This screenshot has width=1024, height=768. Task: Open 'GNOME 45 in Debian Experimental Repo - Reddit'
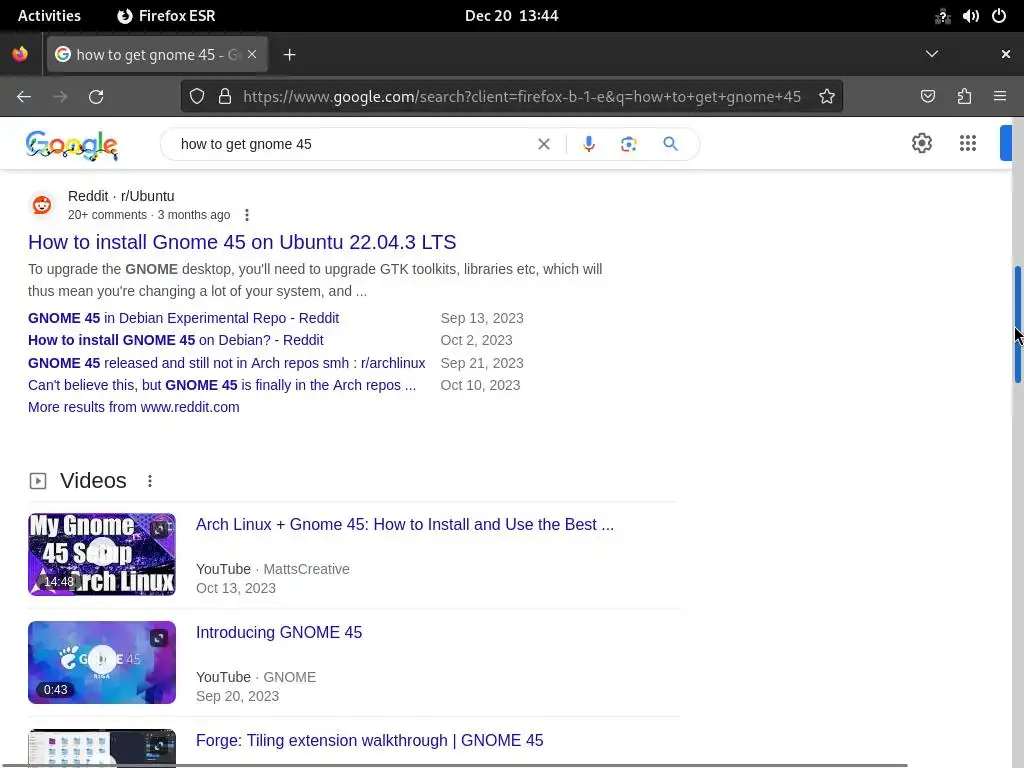[x=184, y=318]
